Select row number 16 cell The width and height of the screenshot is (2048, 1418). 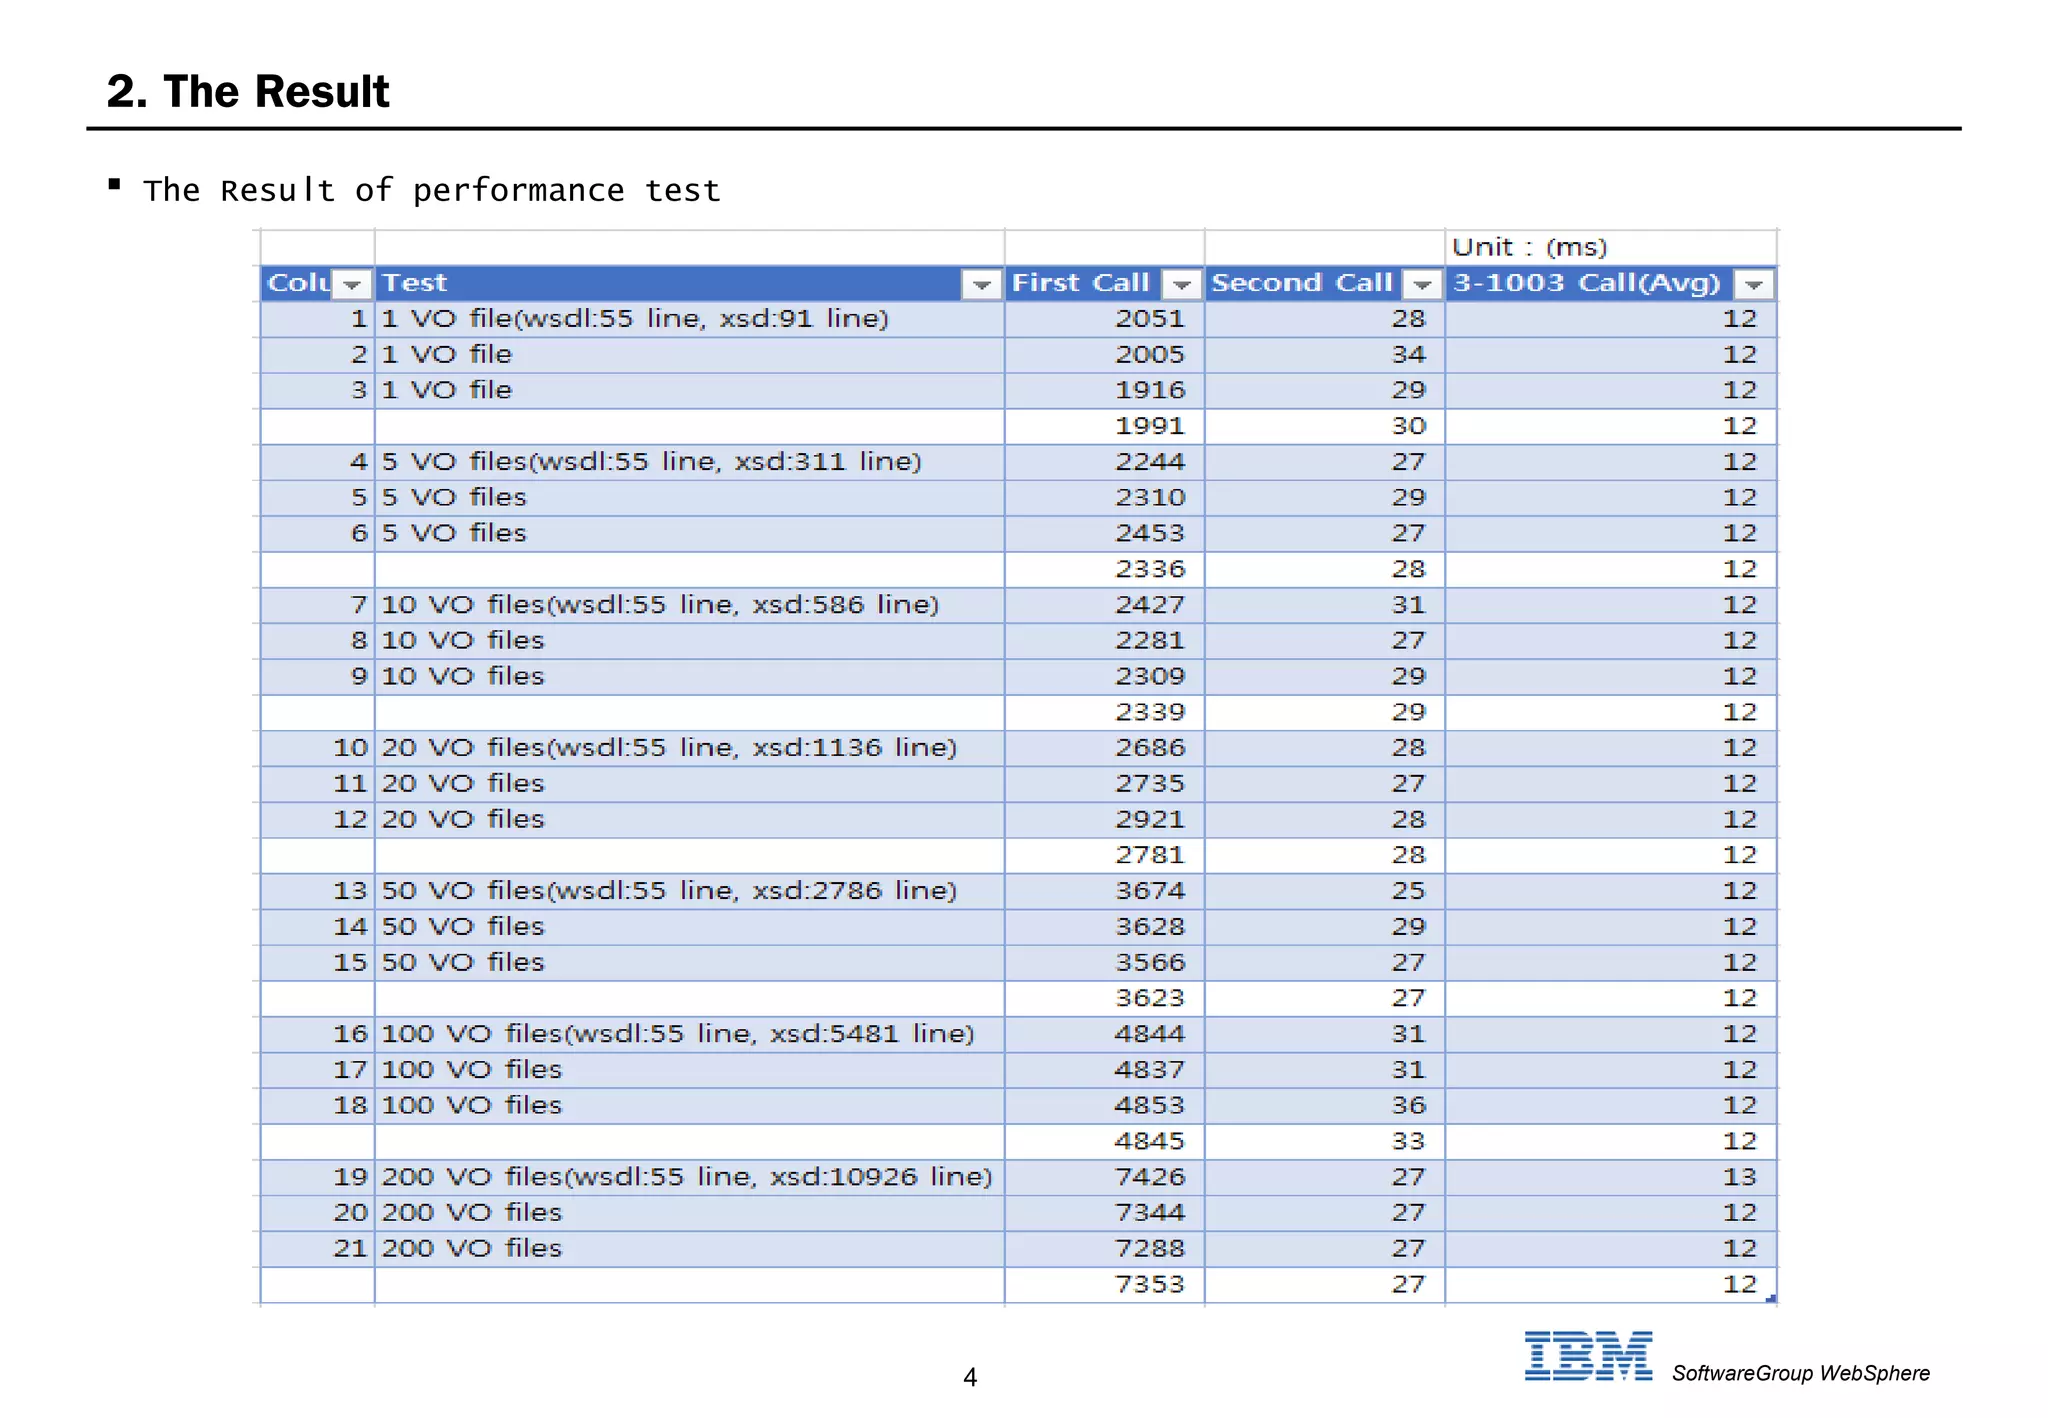(x=317, y=1034)
